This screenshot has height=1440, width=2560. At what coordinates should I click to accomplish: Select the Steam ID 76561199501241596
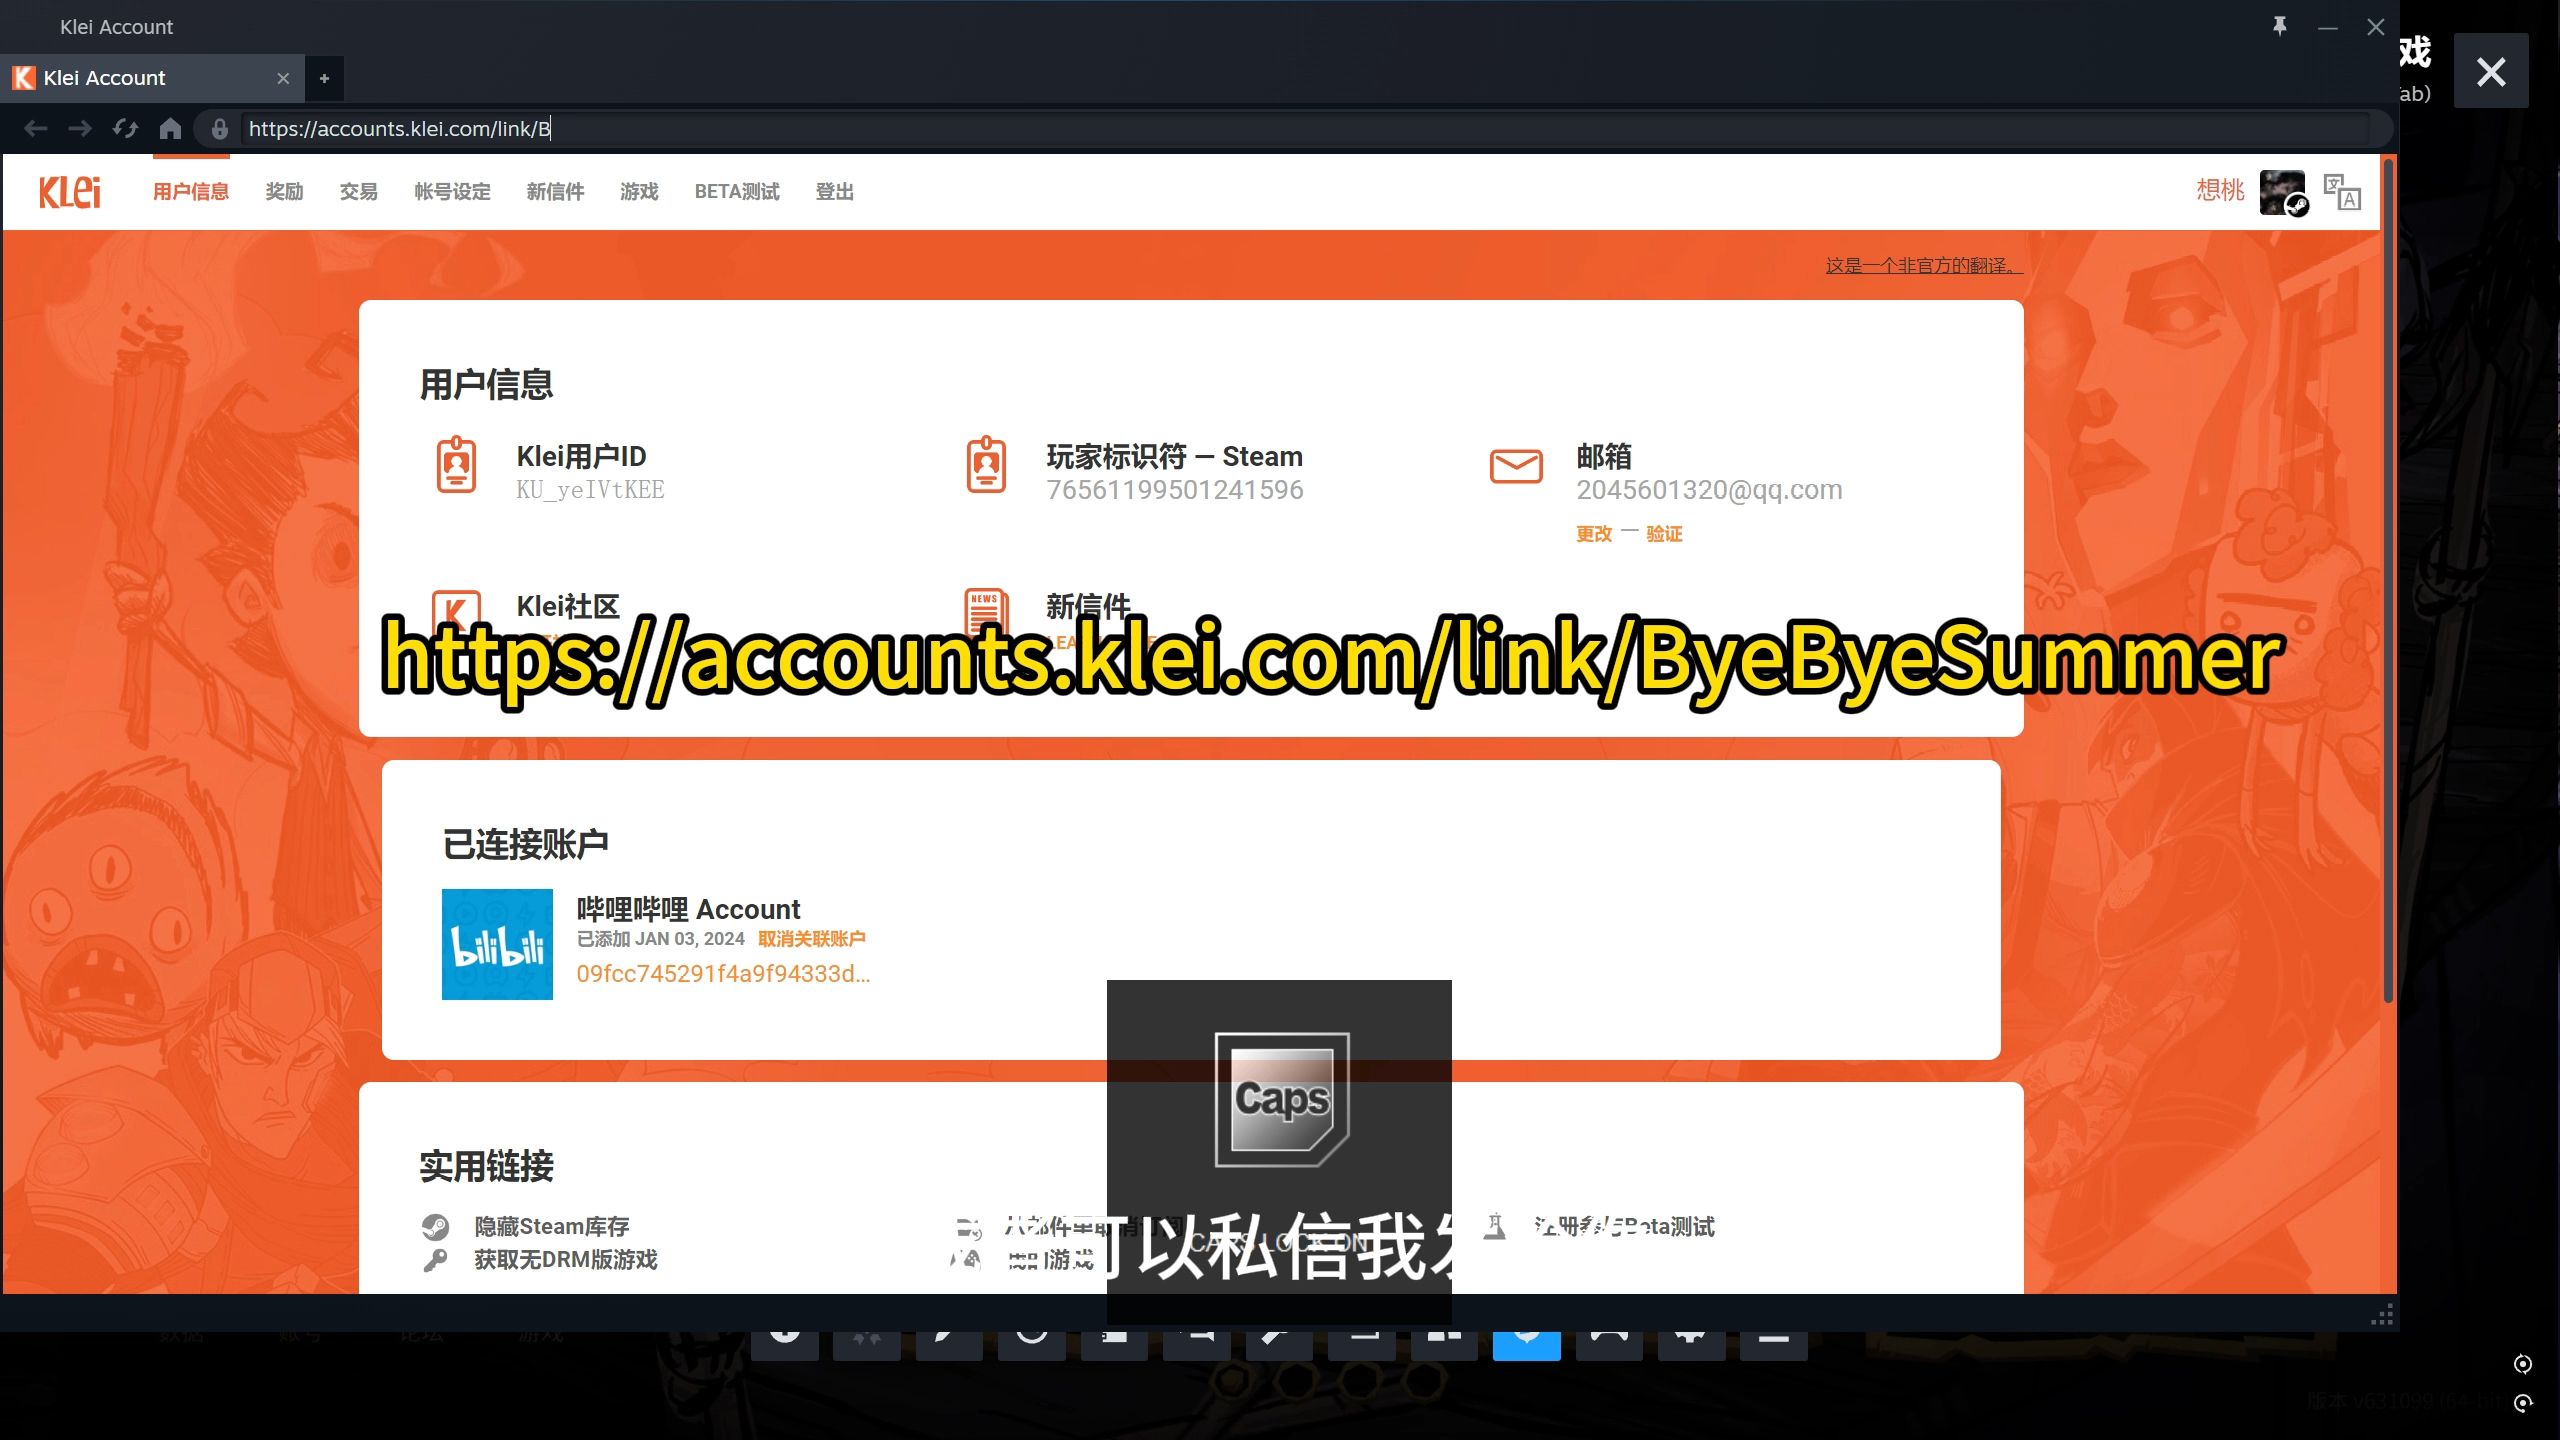[x=1175, y=490]
